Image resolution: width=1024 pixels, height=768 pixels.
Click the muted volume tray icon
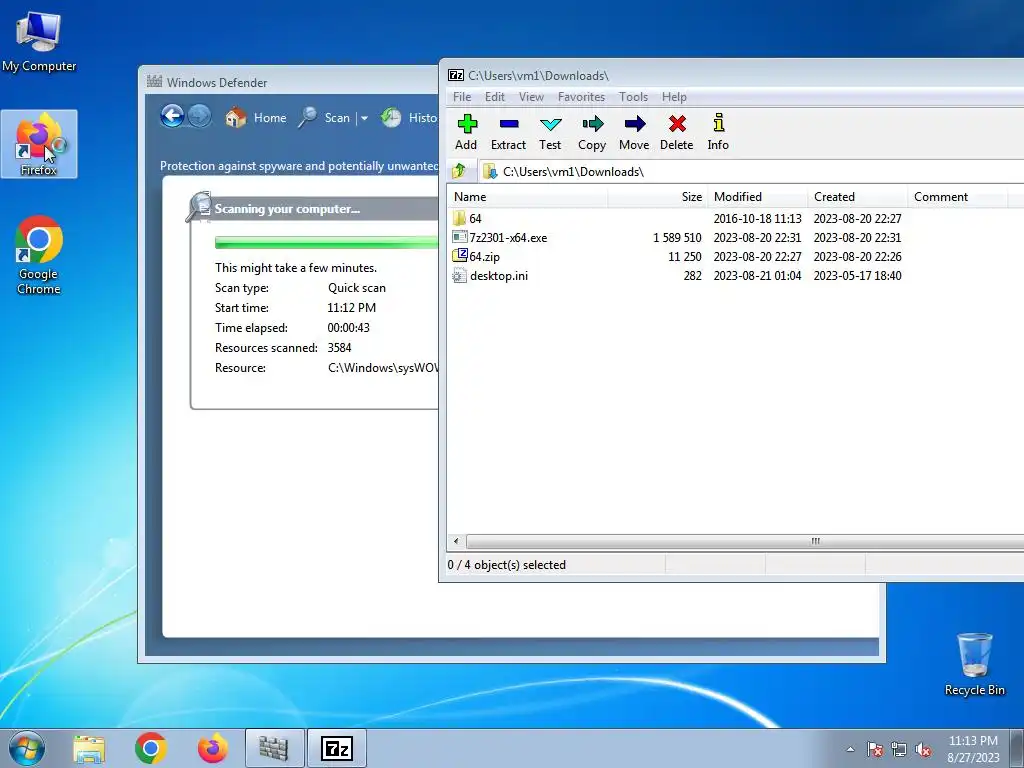[923, 749]
